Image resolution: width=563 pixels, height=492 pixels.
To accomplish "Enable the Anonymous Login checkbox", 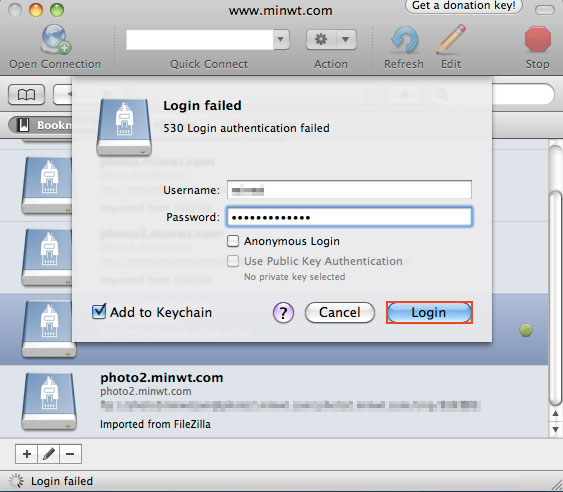I will (233, 241).
